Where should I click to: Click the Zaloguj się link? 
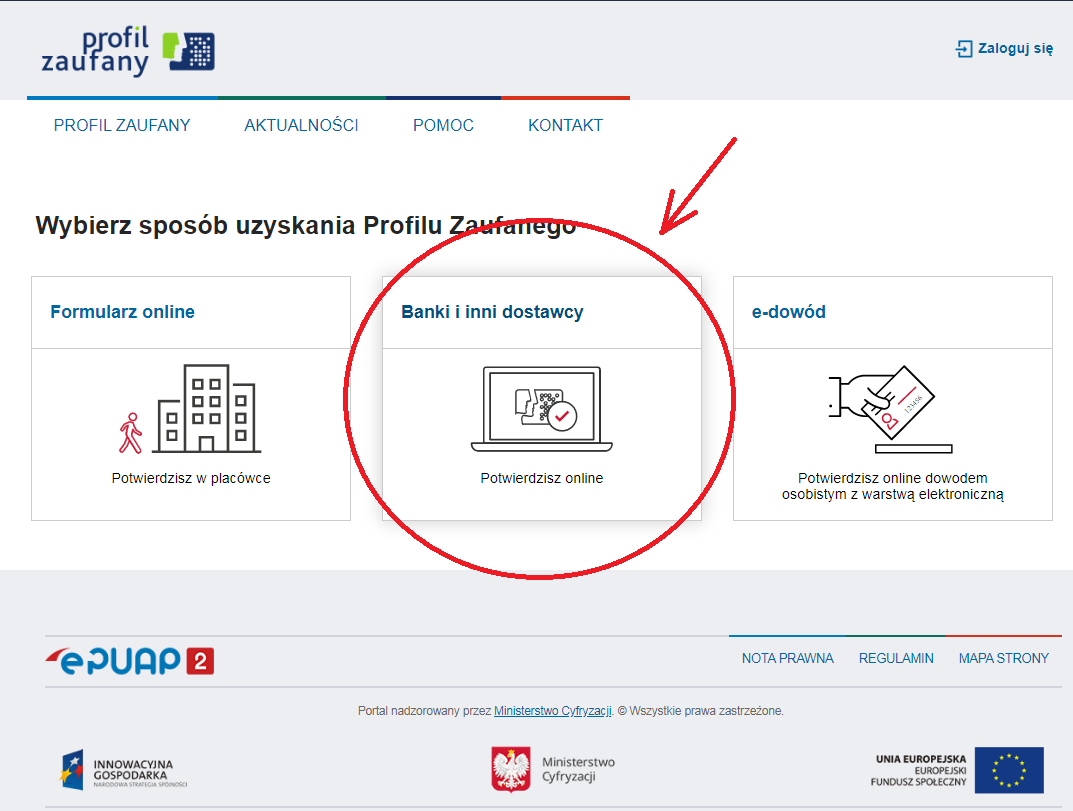click(x=1015, y=48)
